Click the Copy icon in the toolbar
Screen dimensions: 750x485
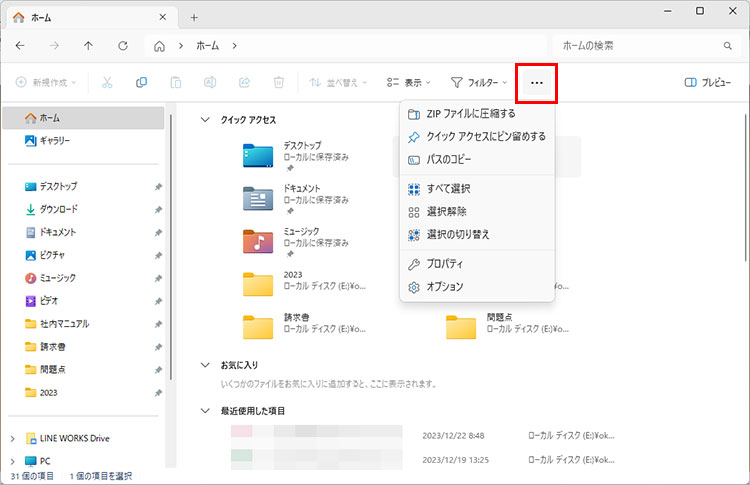point(141,82)
